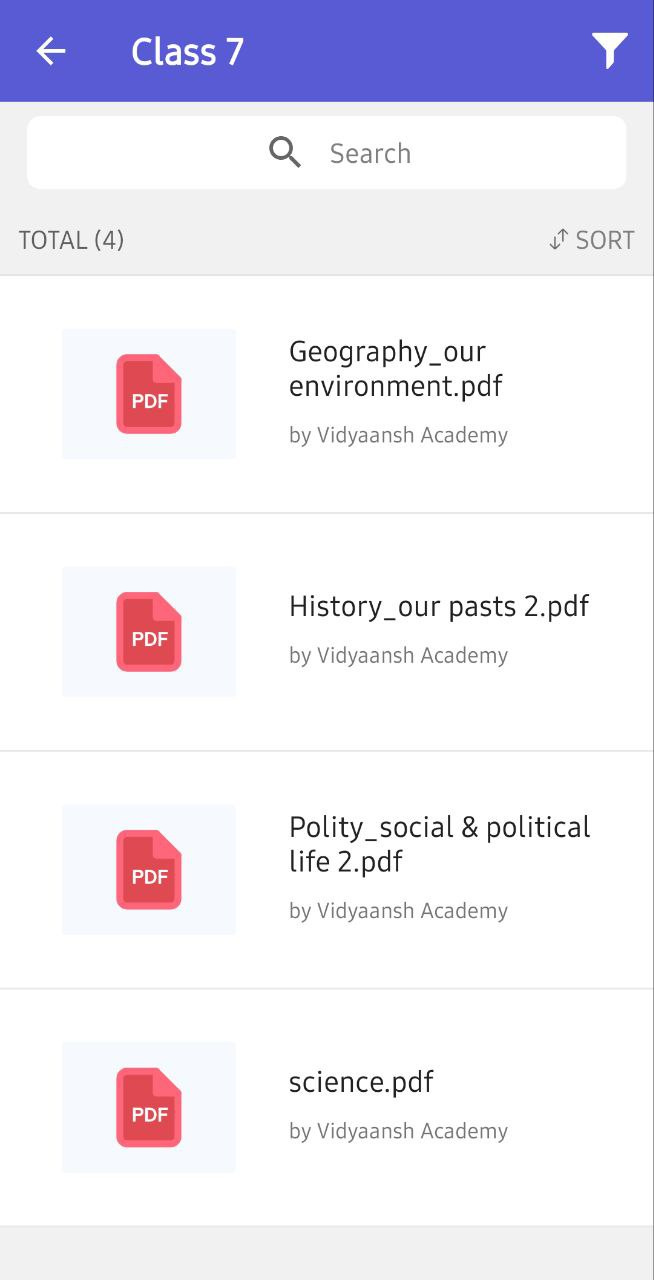Tap author under Geography file
Image resolution: width=654 pixels, height=1280 pixels.
[x=398, y=435]
